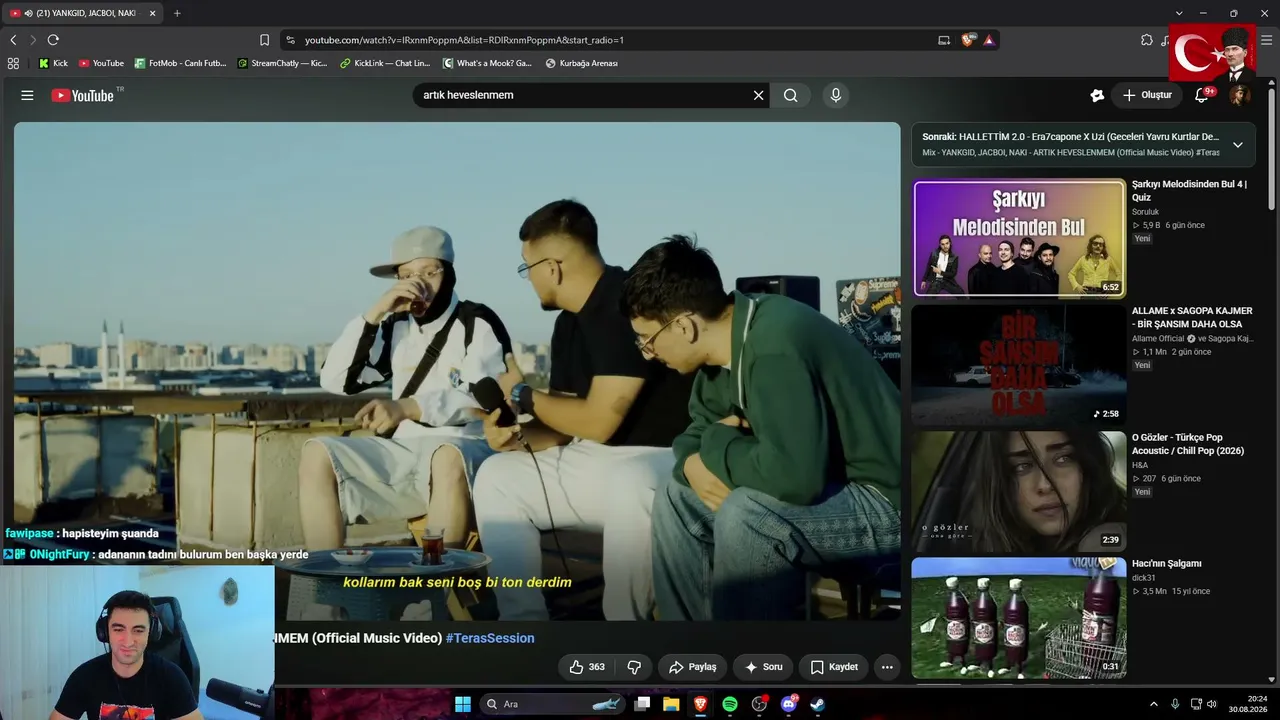Open the Allame Official channel name
The image size is (1280, 720).
[1158, 339]
